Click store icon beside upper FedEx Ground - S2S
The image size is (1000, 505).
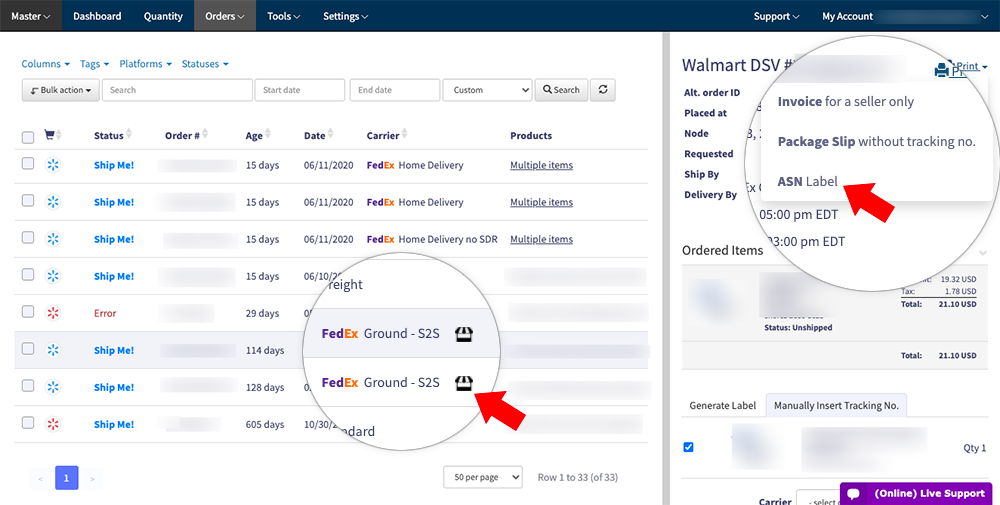click(x=464, y=333)
